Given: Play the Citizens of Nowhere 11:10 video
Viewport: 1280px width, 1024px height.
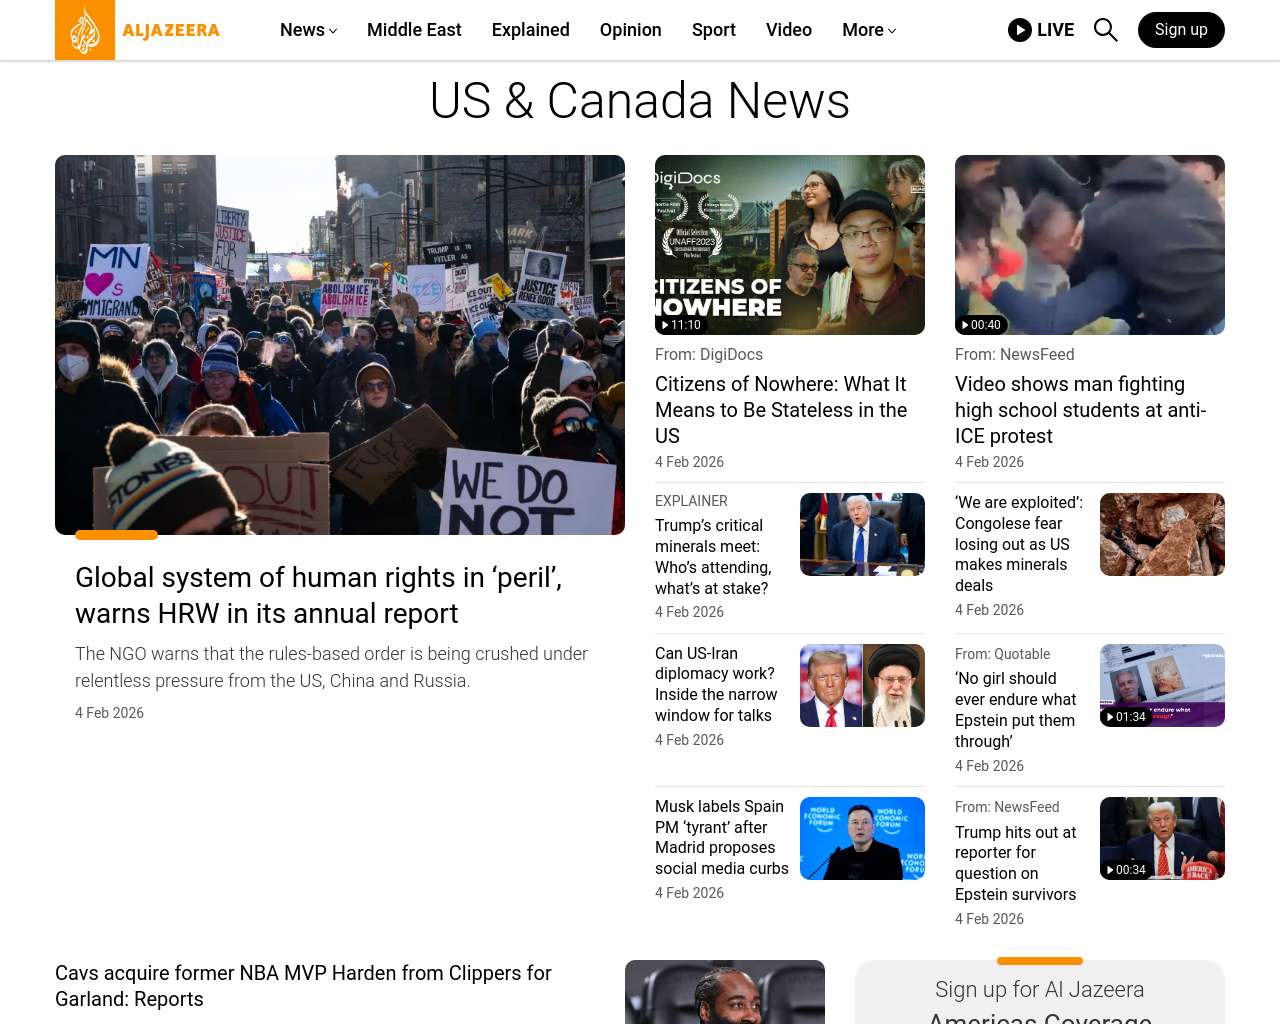Looking at the screenshot, I should click(790, 245).
